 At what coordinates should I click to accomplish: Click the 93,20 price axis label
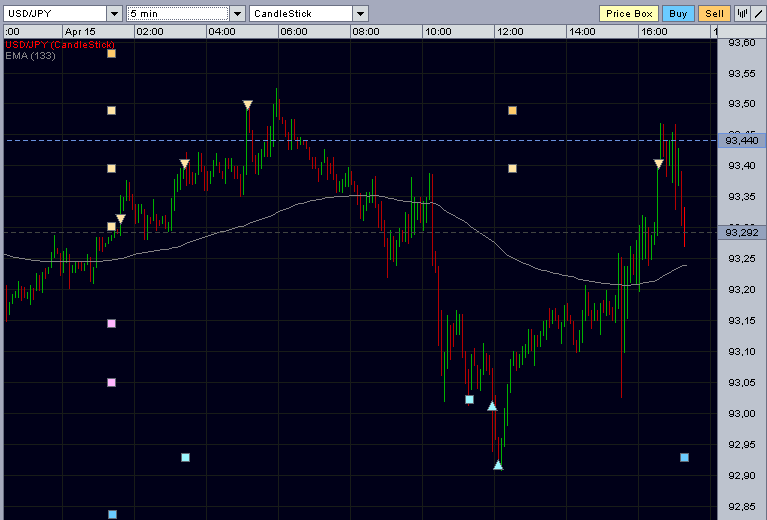(x=742, y=290)
